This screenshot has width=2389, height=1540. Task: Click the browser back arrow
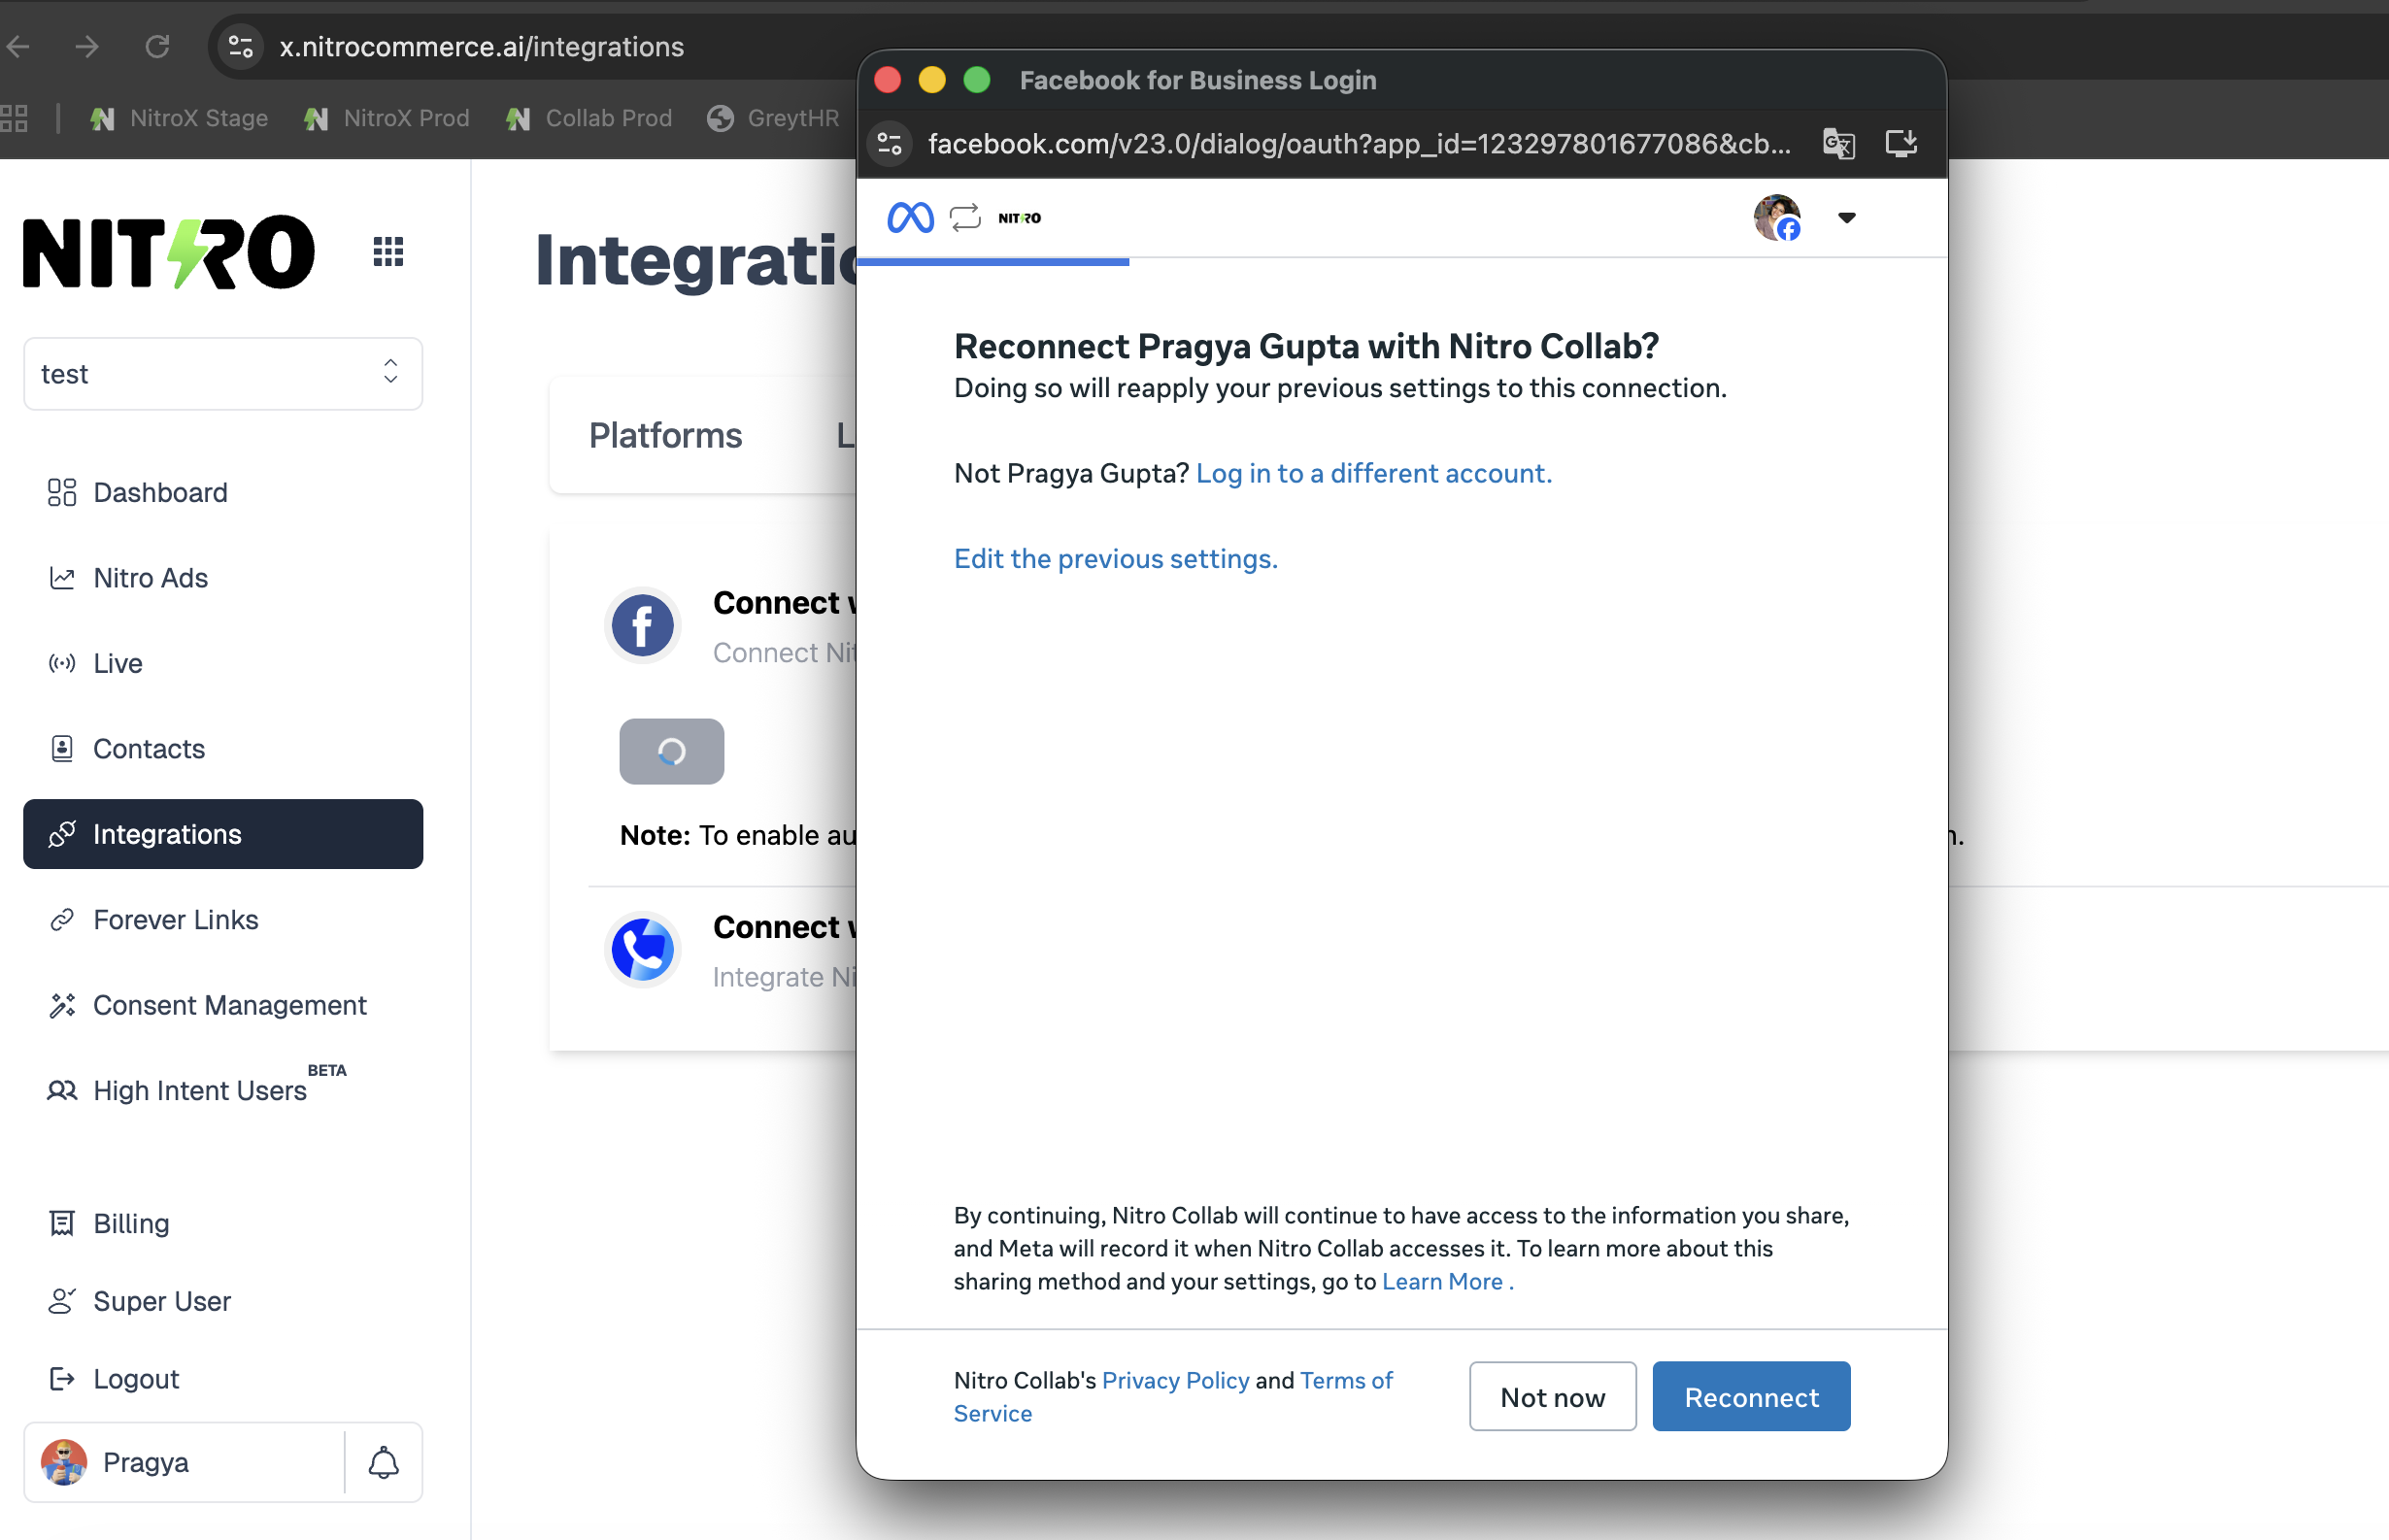pos(19,46)
